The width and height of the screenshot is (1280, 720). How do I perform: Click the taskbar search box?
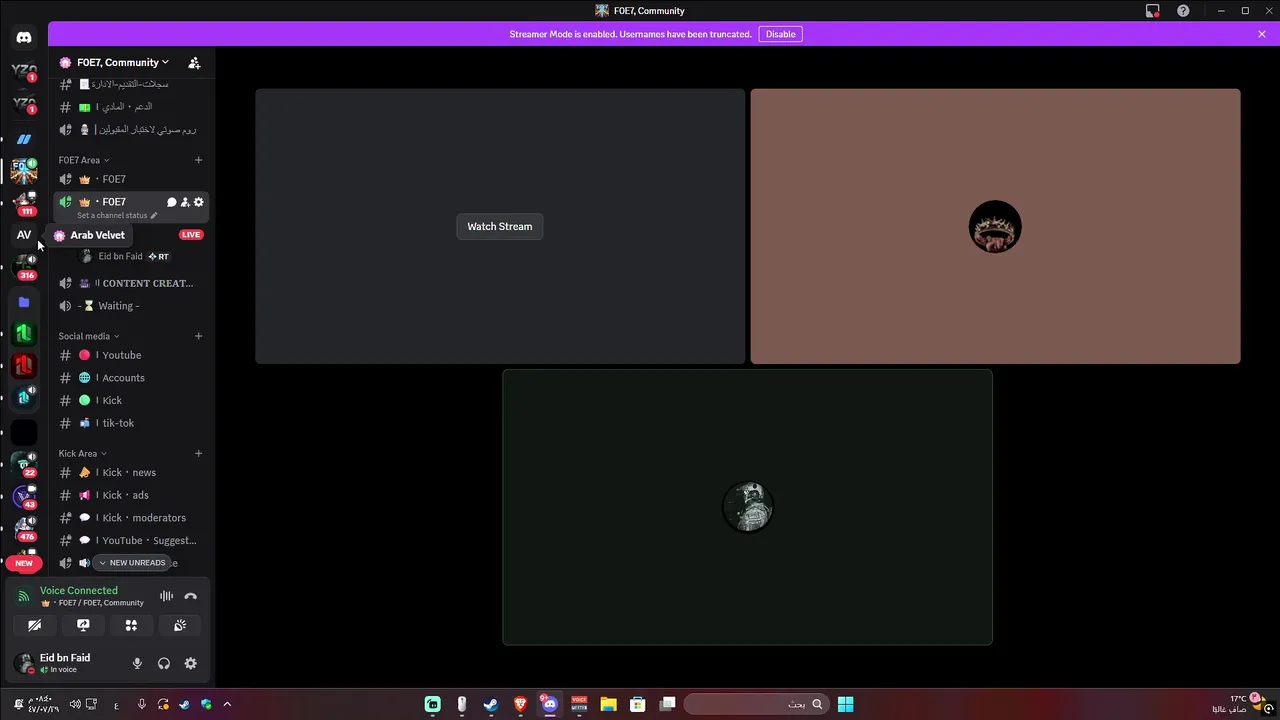(757, 704)
